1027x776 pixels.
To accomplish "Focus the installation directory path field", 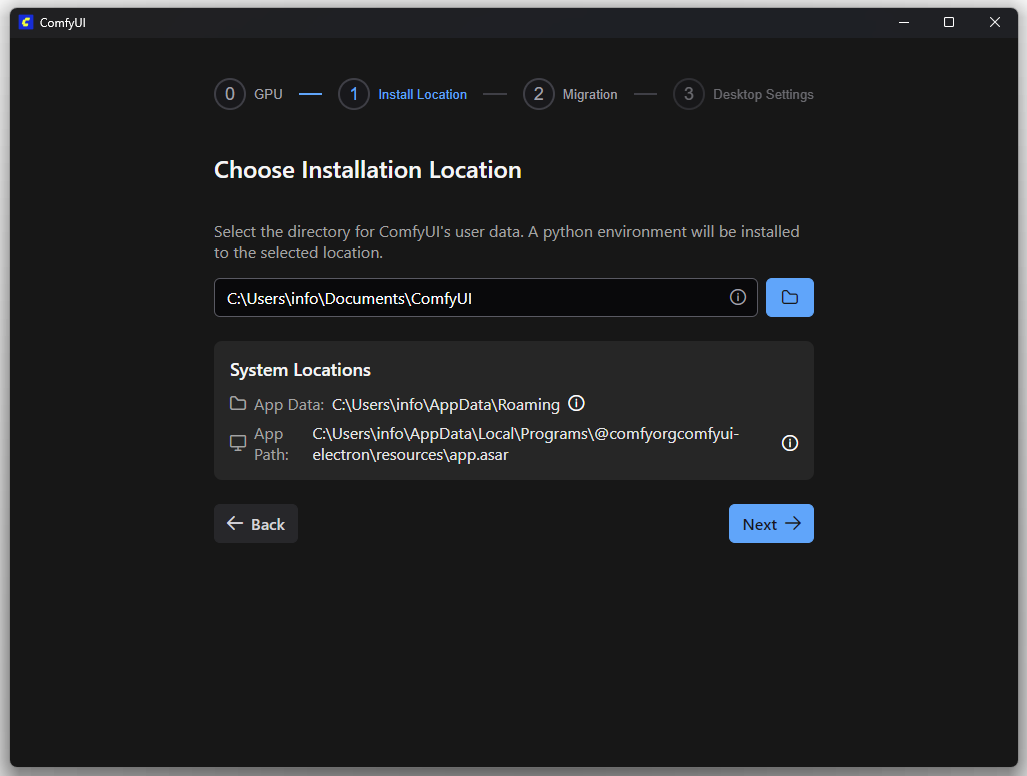I will (x=470, y=298).
